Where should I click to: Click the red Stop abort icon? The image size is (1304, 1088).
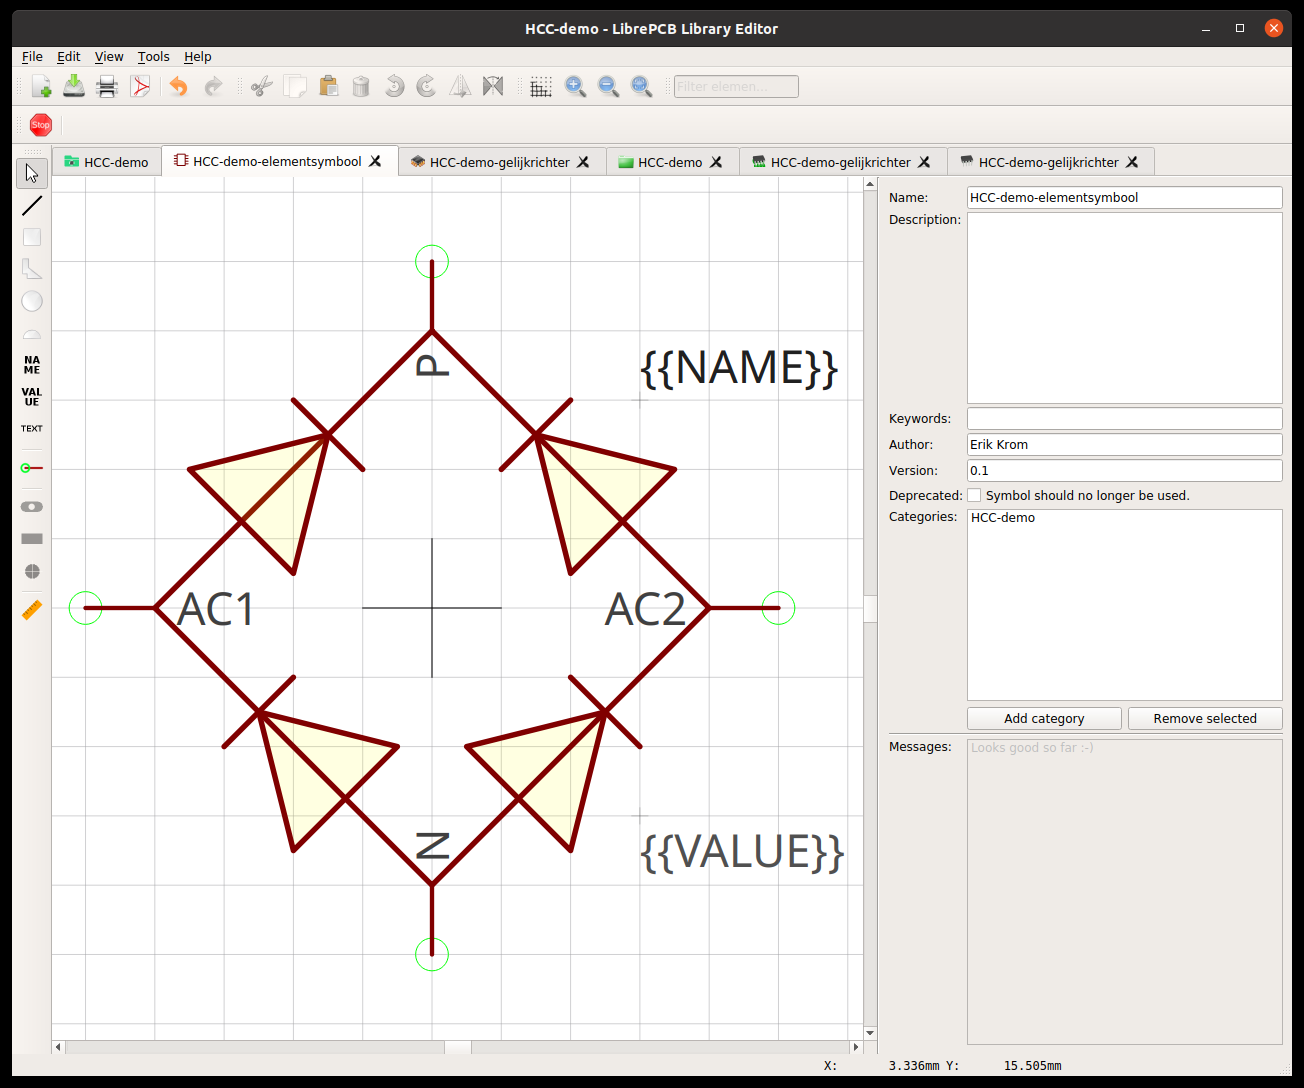[41, 125]
